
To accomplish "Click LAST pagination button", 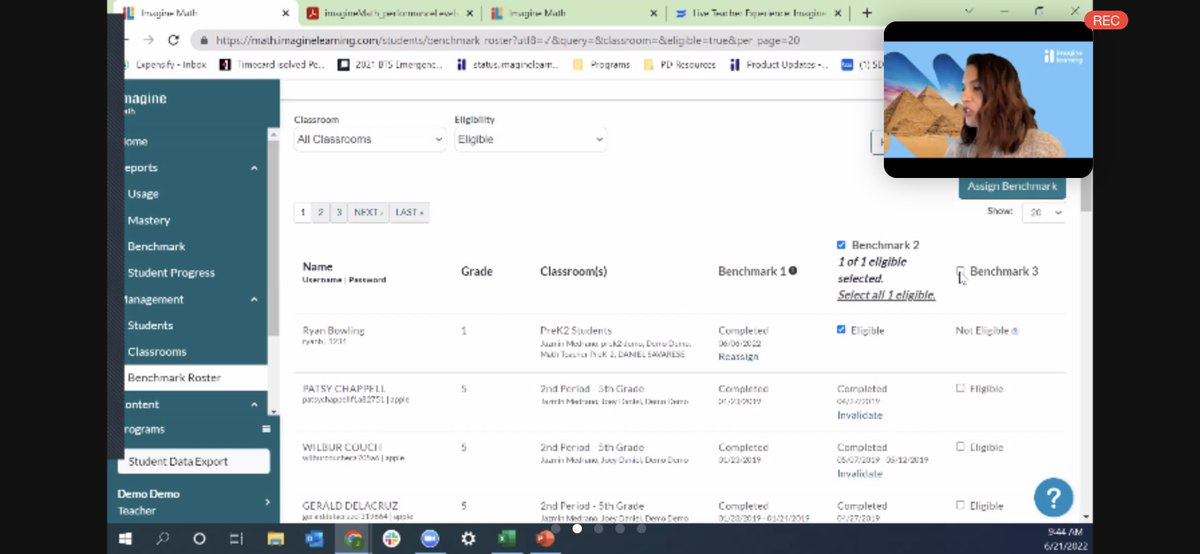I will (x=409, y=212).
